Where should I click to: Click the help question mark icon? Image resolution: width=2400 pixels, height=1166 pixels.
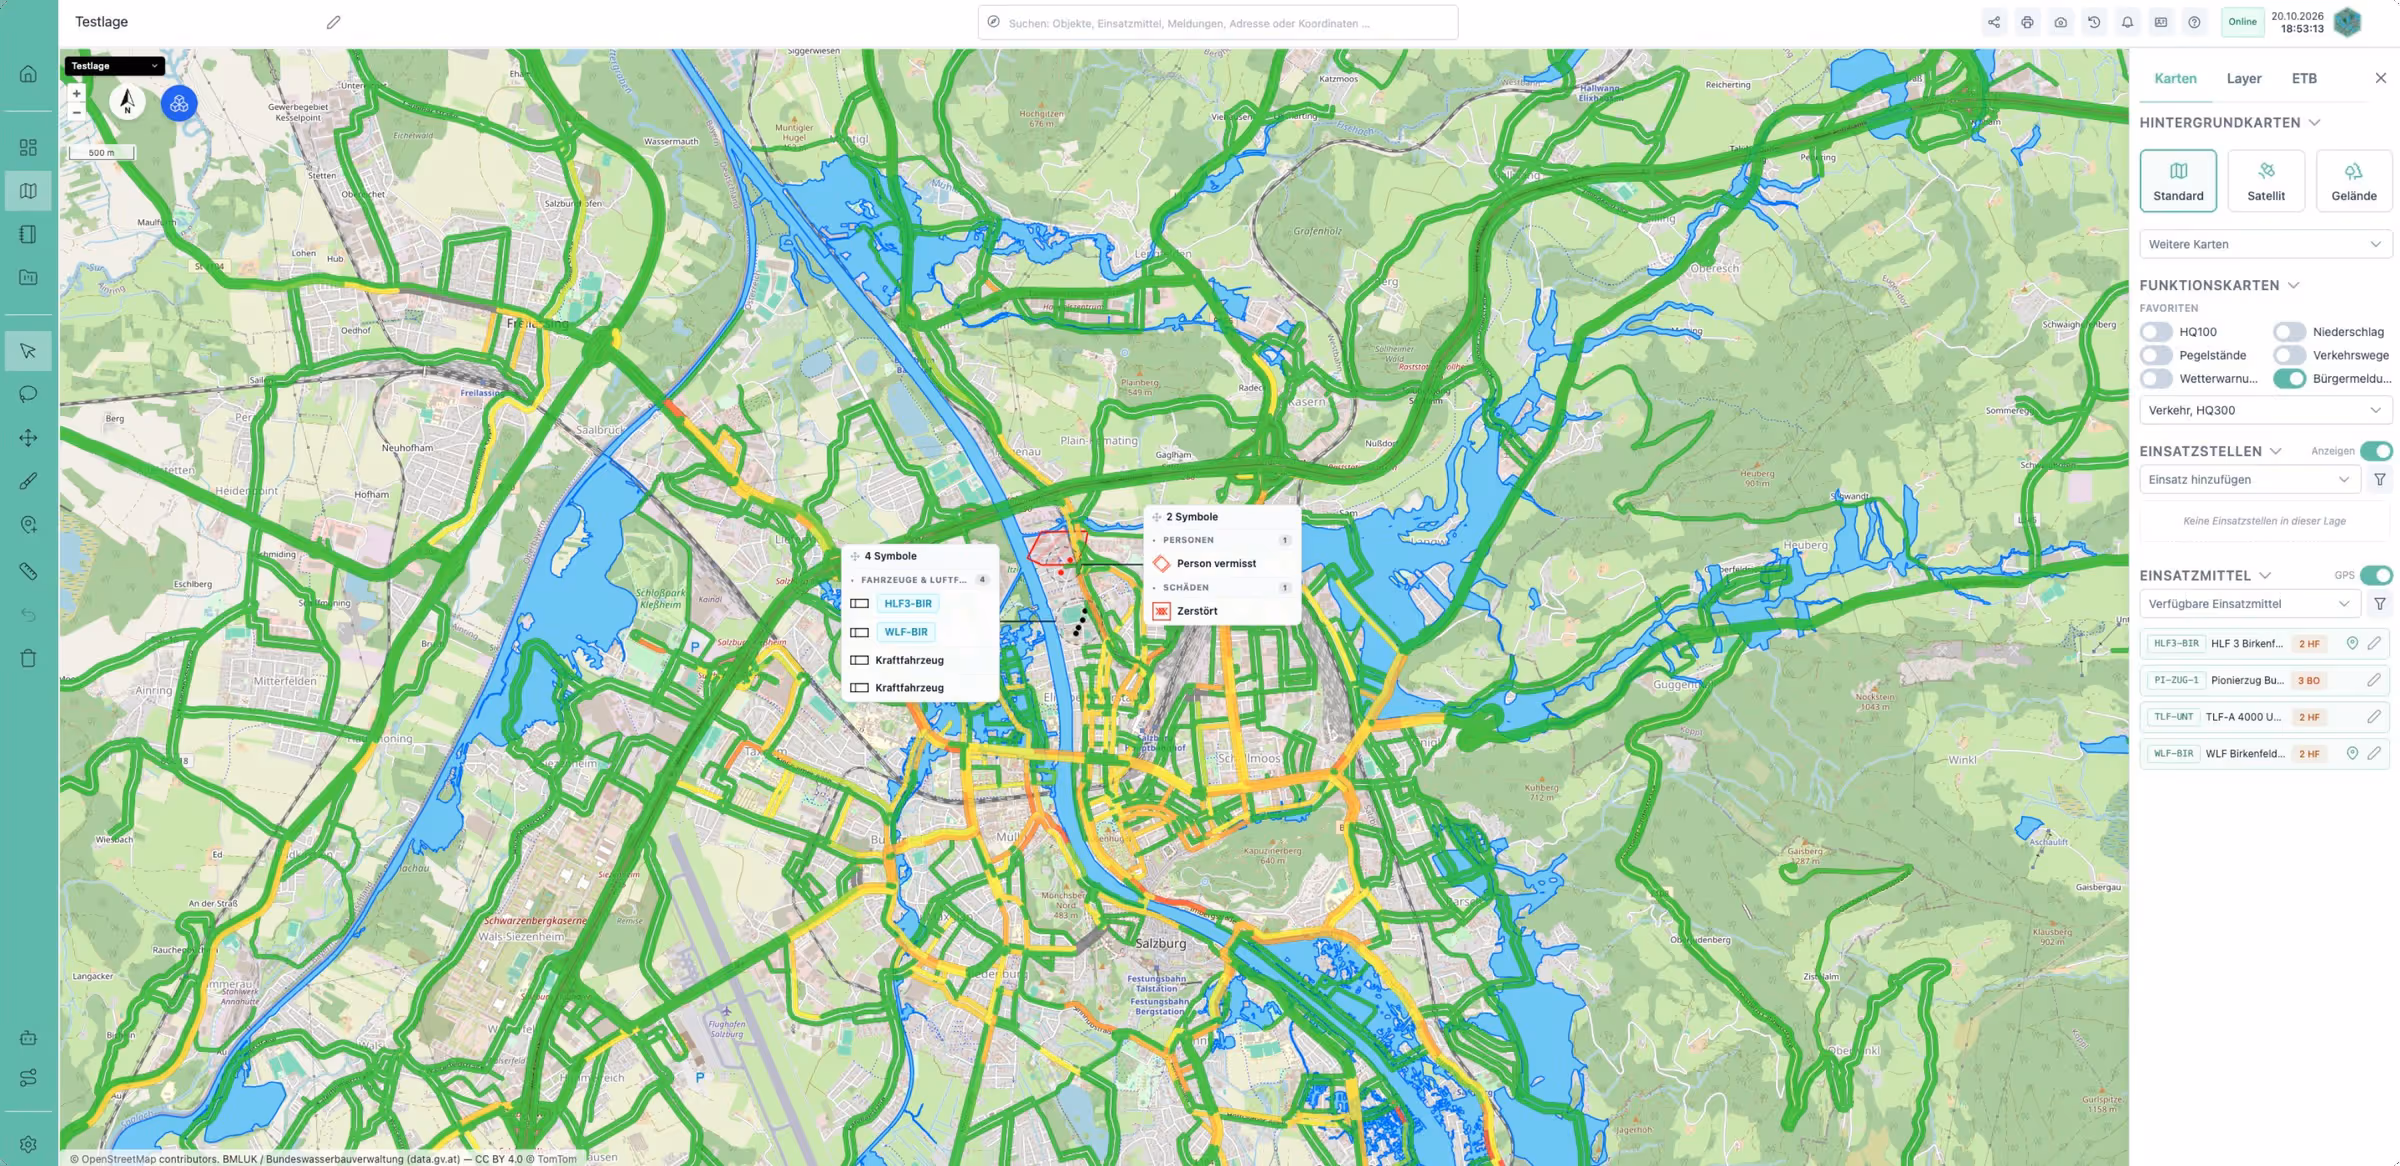click(2194, 22)
